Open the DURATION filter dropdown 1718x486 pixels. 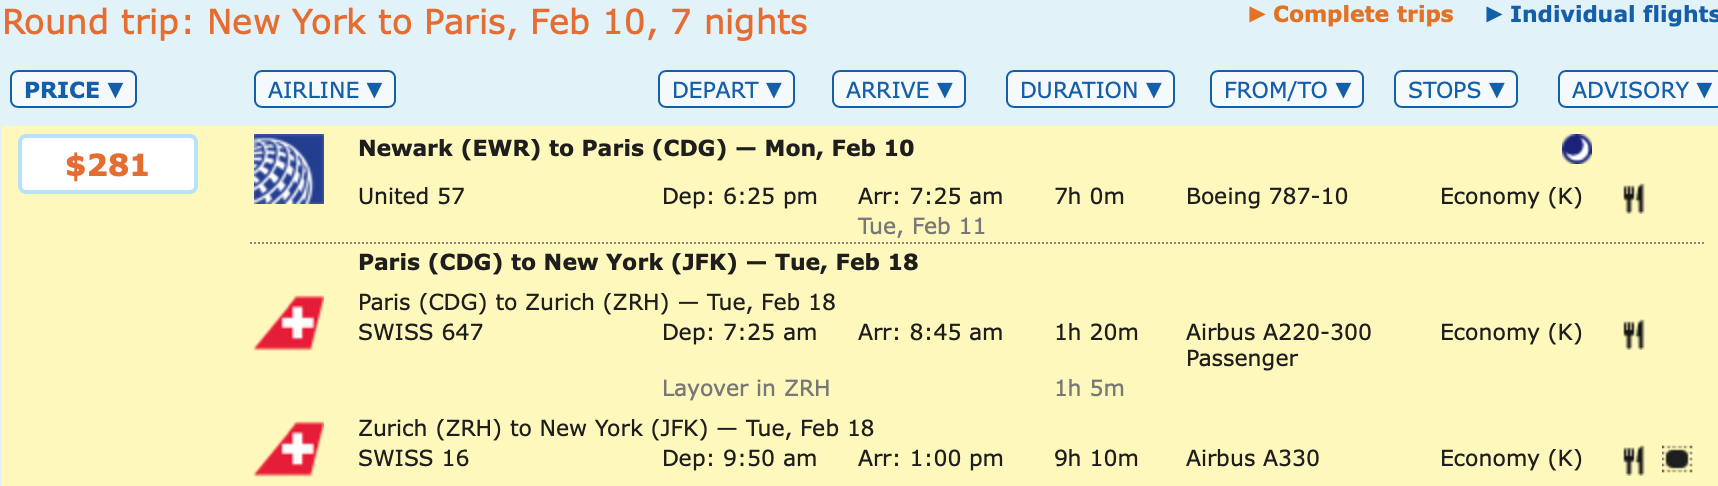[x=1090, y=90]
